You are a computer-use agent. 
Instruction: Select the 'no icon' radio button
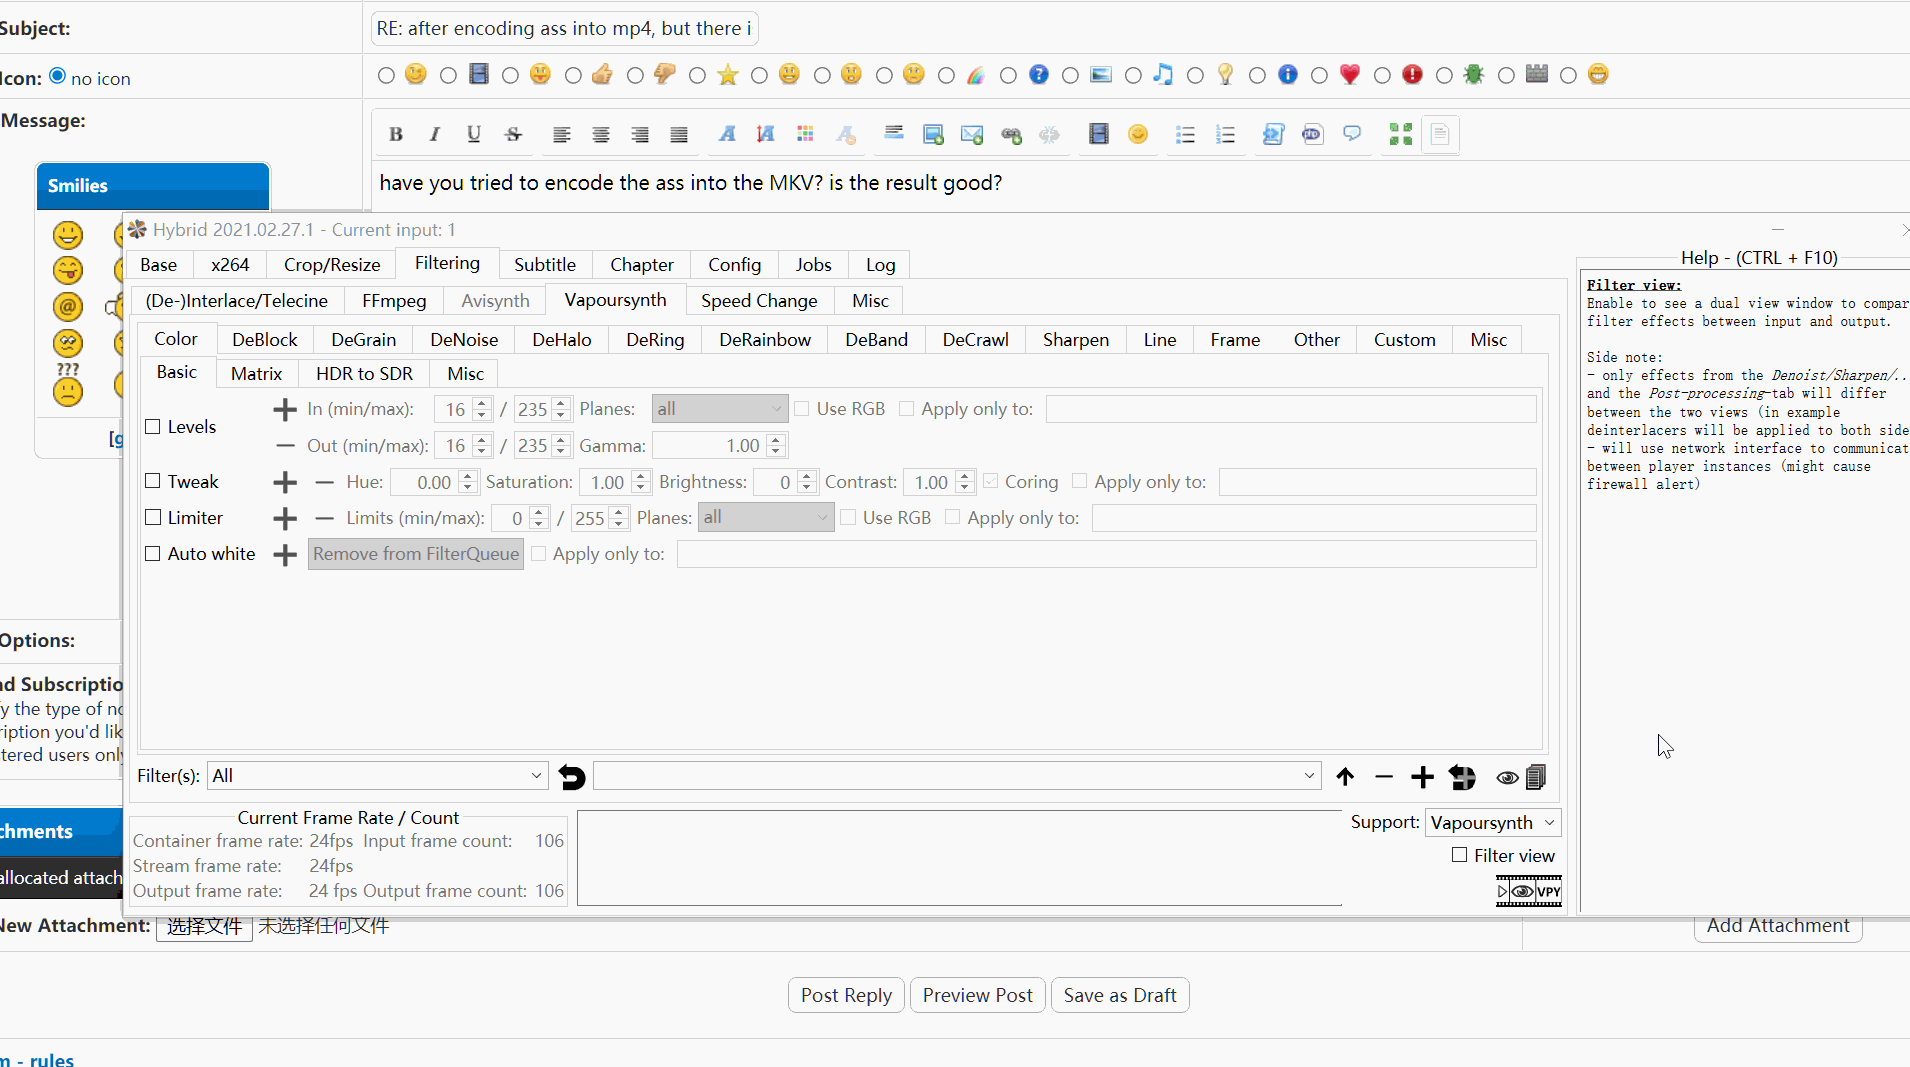(x=58, y=76)
